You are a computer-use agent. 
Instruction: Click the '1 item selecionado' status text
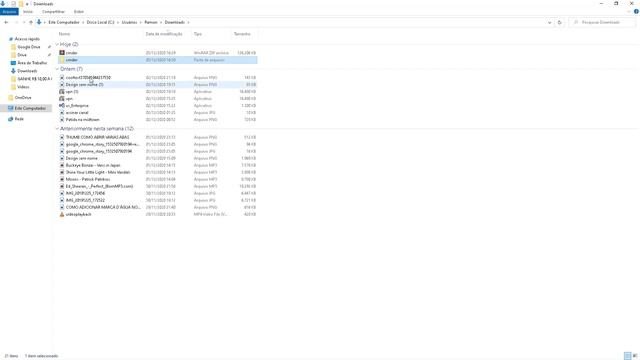click(x=42, y=356)
